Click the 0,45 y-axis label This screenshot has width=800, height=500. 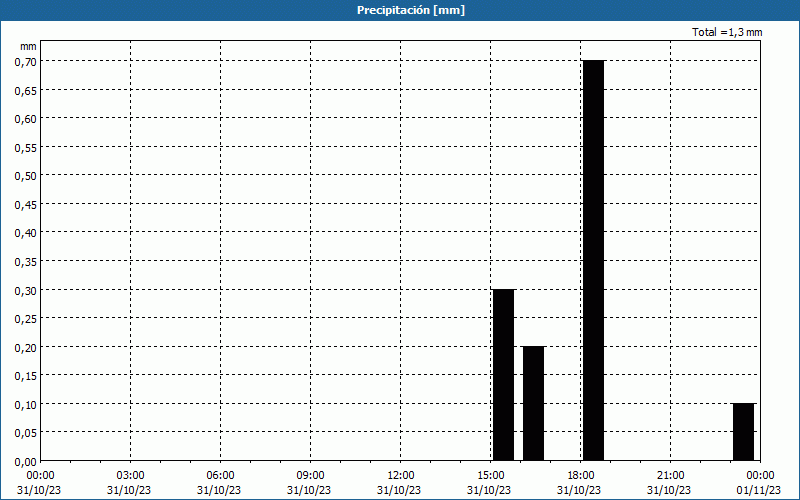pos(25,205)
